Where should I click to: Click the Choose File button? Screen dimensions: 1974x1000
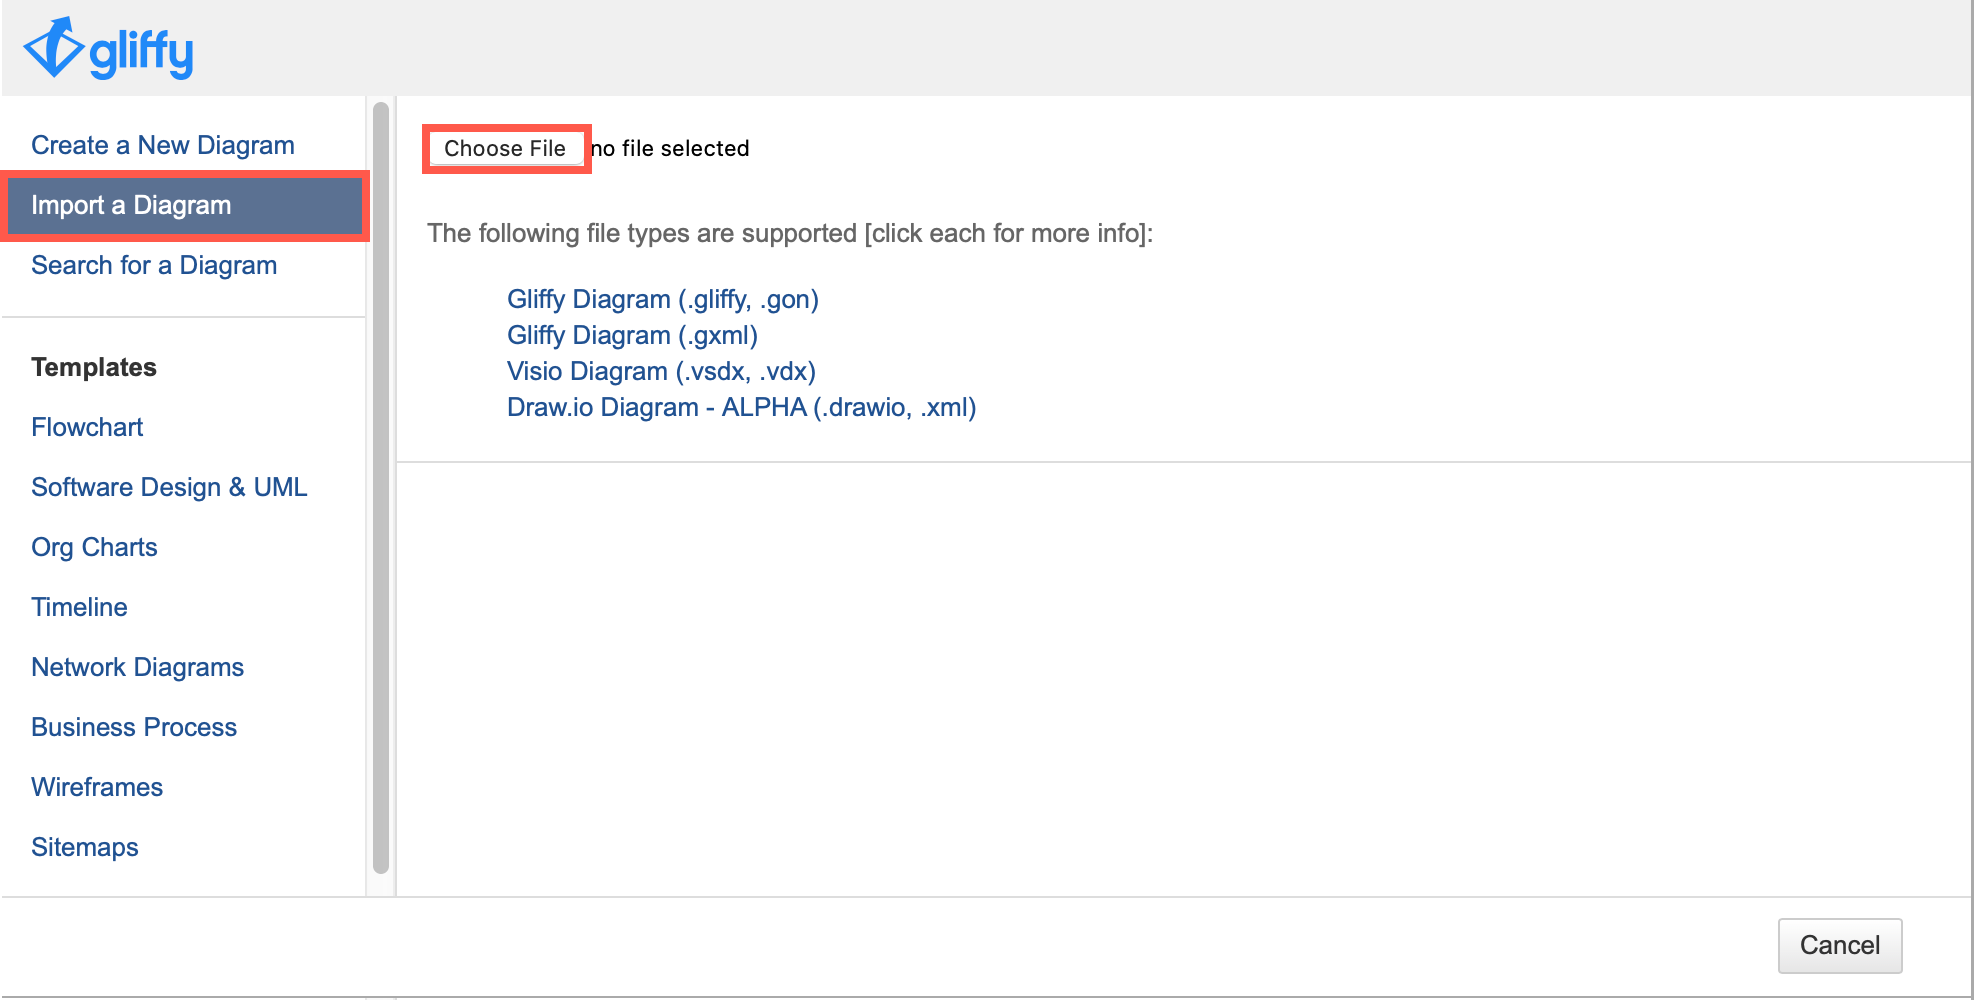(506, 148)
